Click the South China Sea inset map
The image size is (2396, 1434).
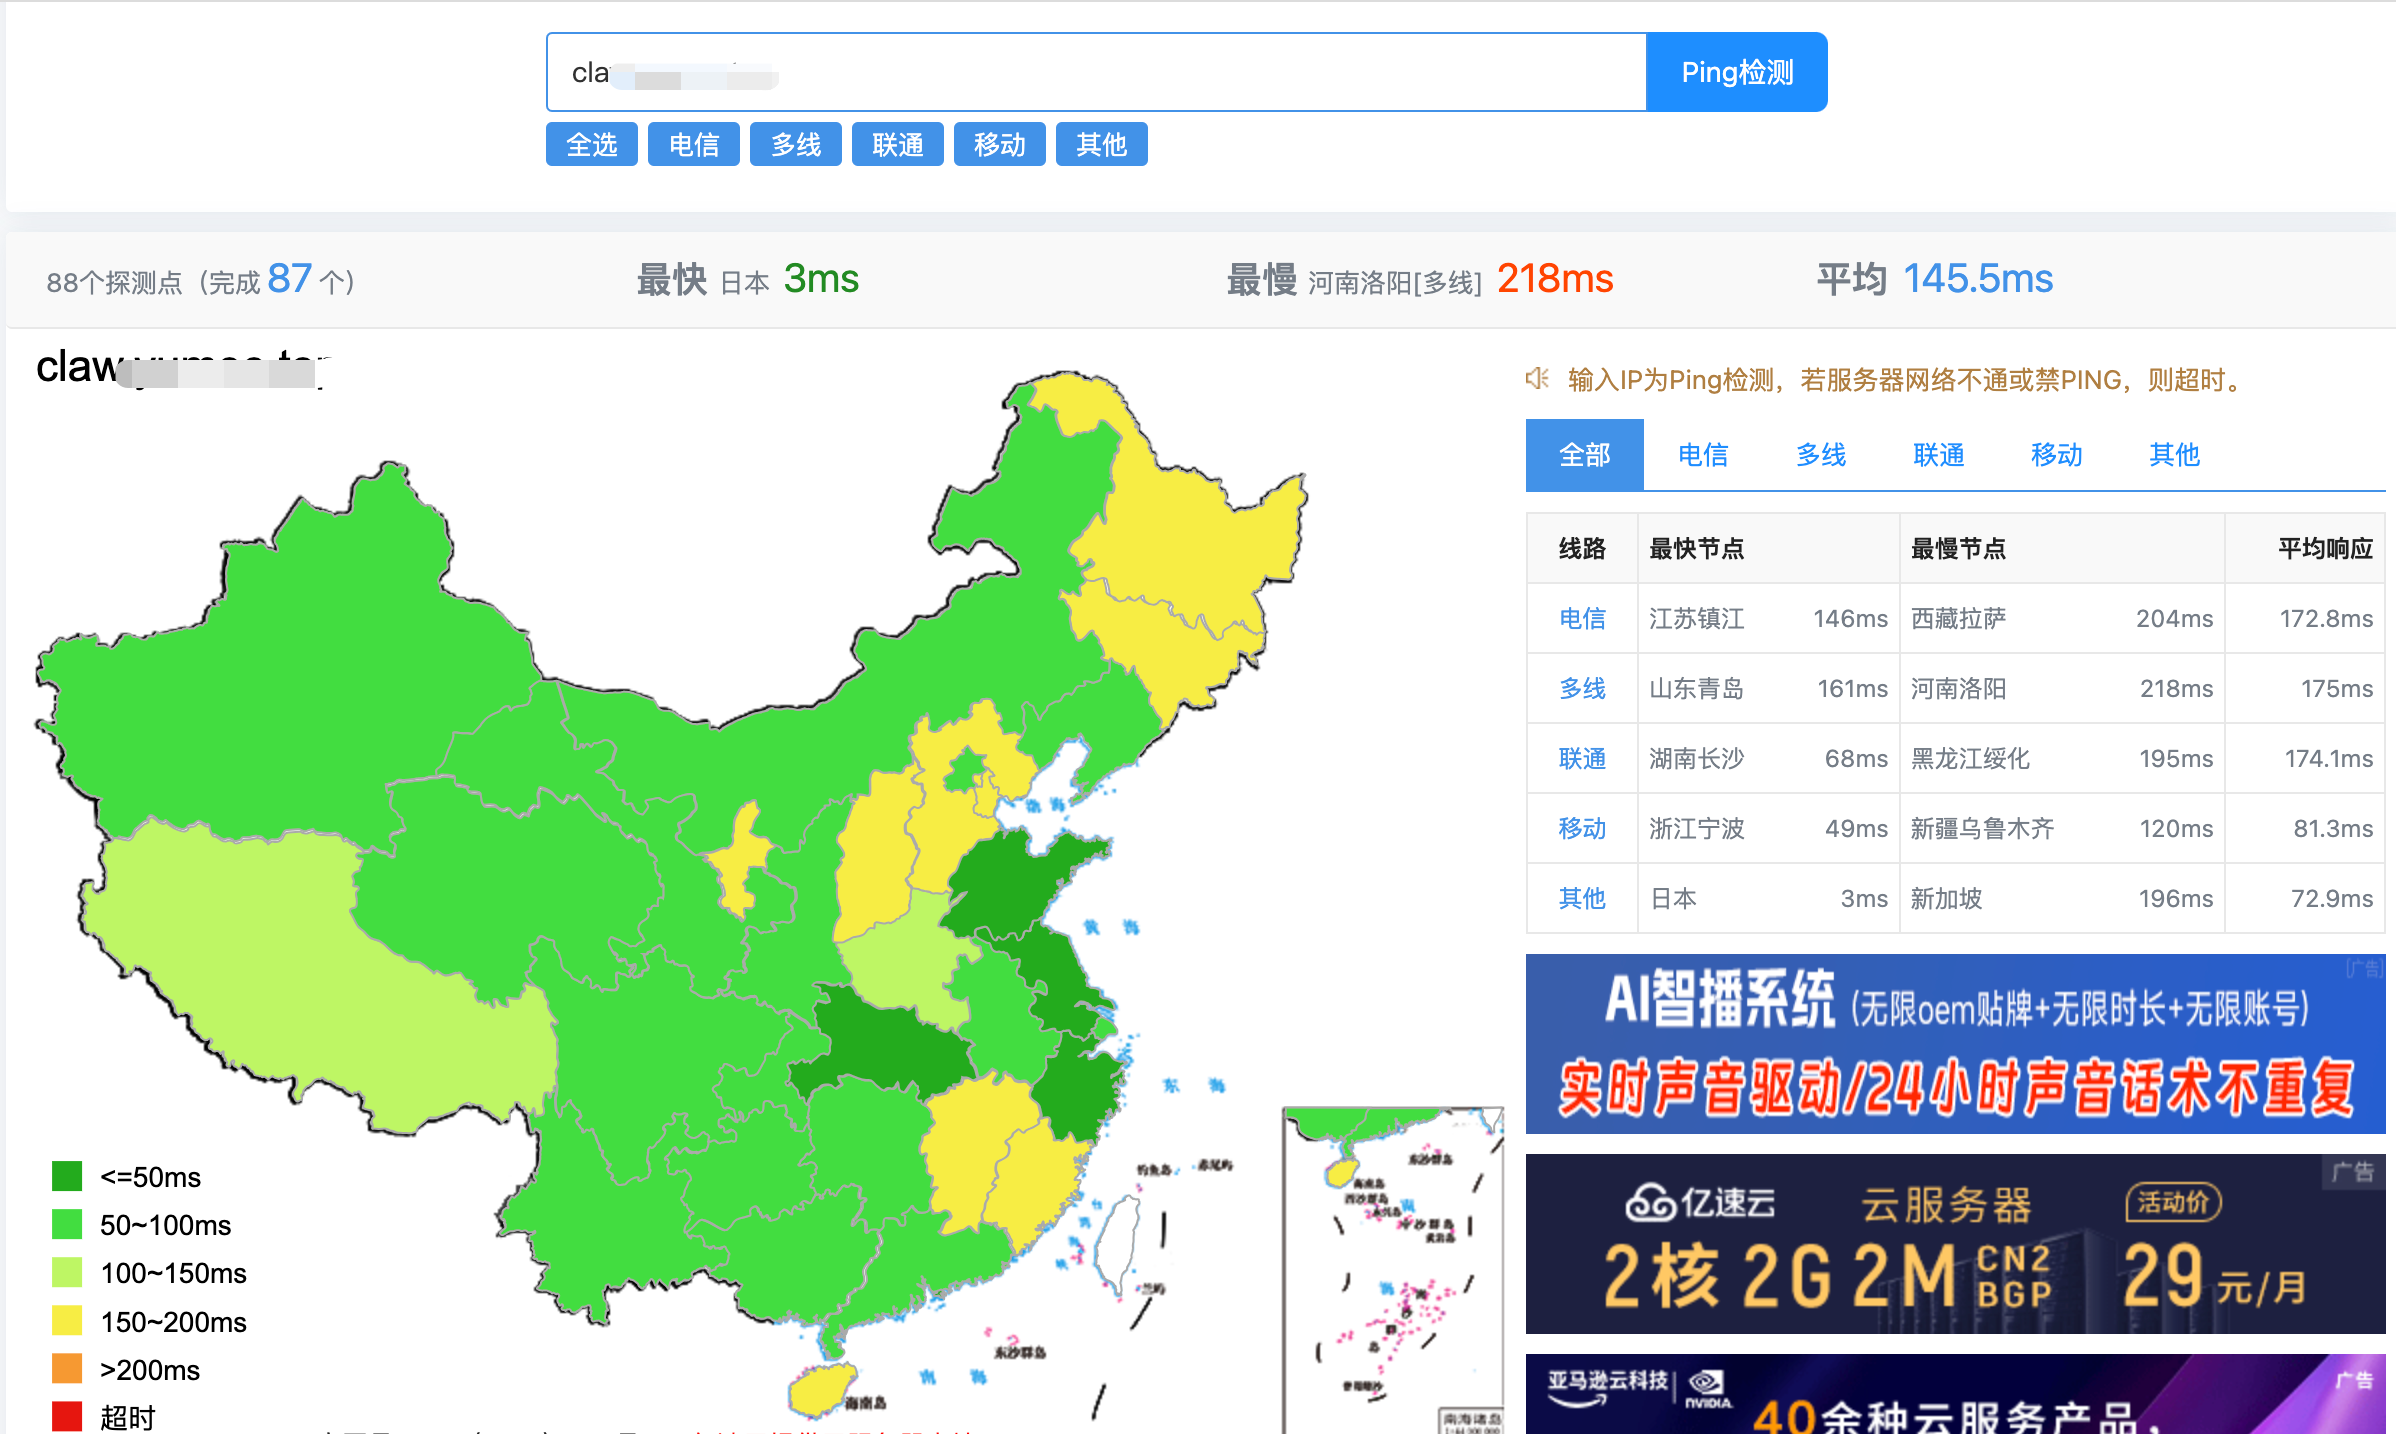[1392, 1270]
